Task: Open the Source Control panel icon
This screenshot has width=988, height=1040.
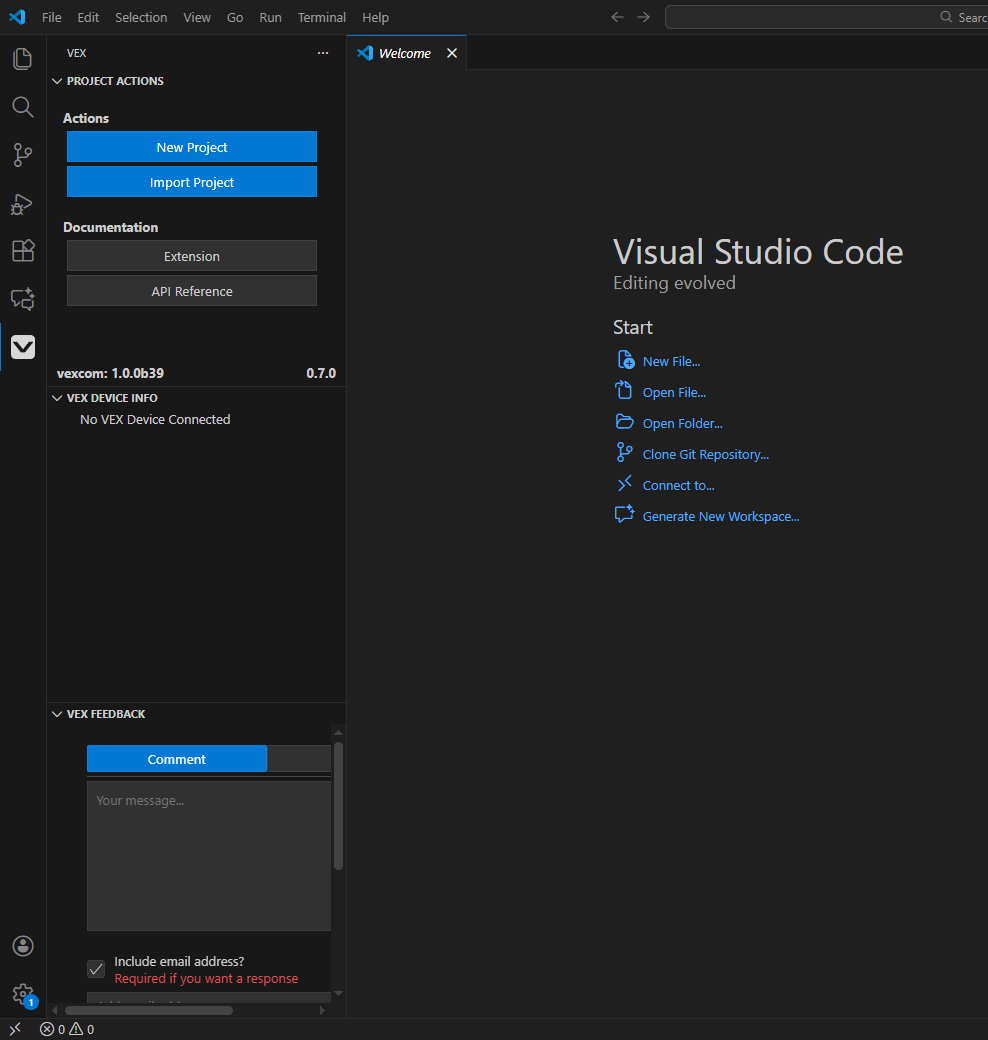Action: 22,155
